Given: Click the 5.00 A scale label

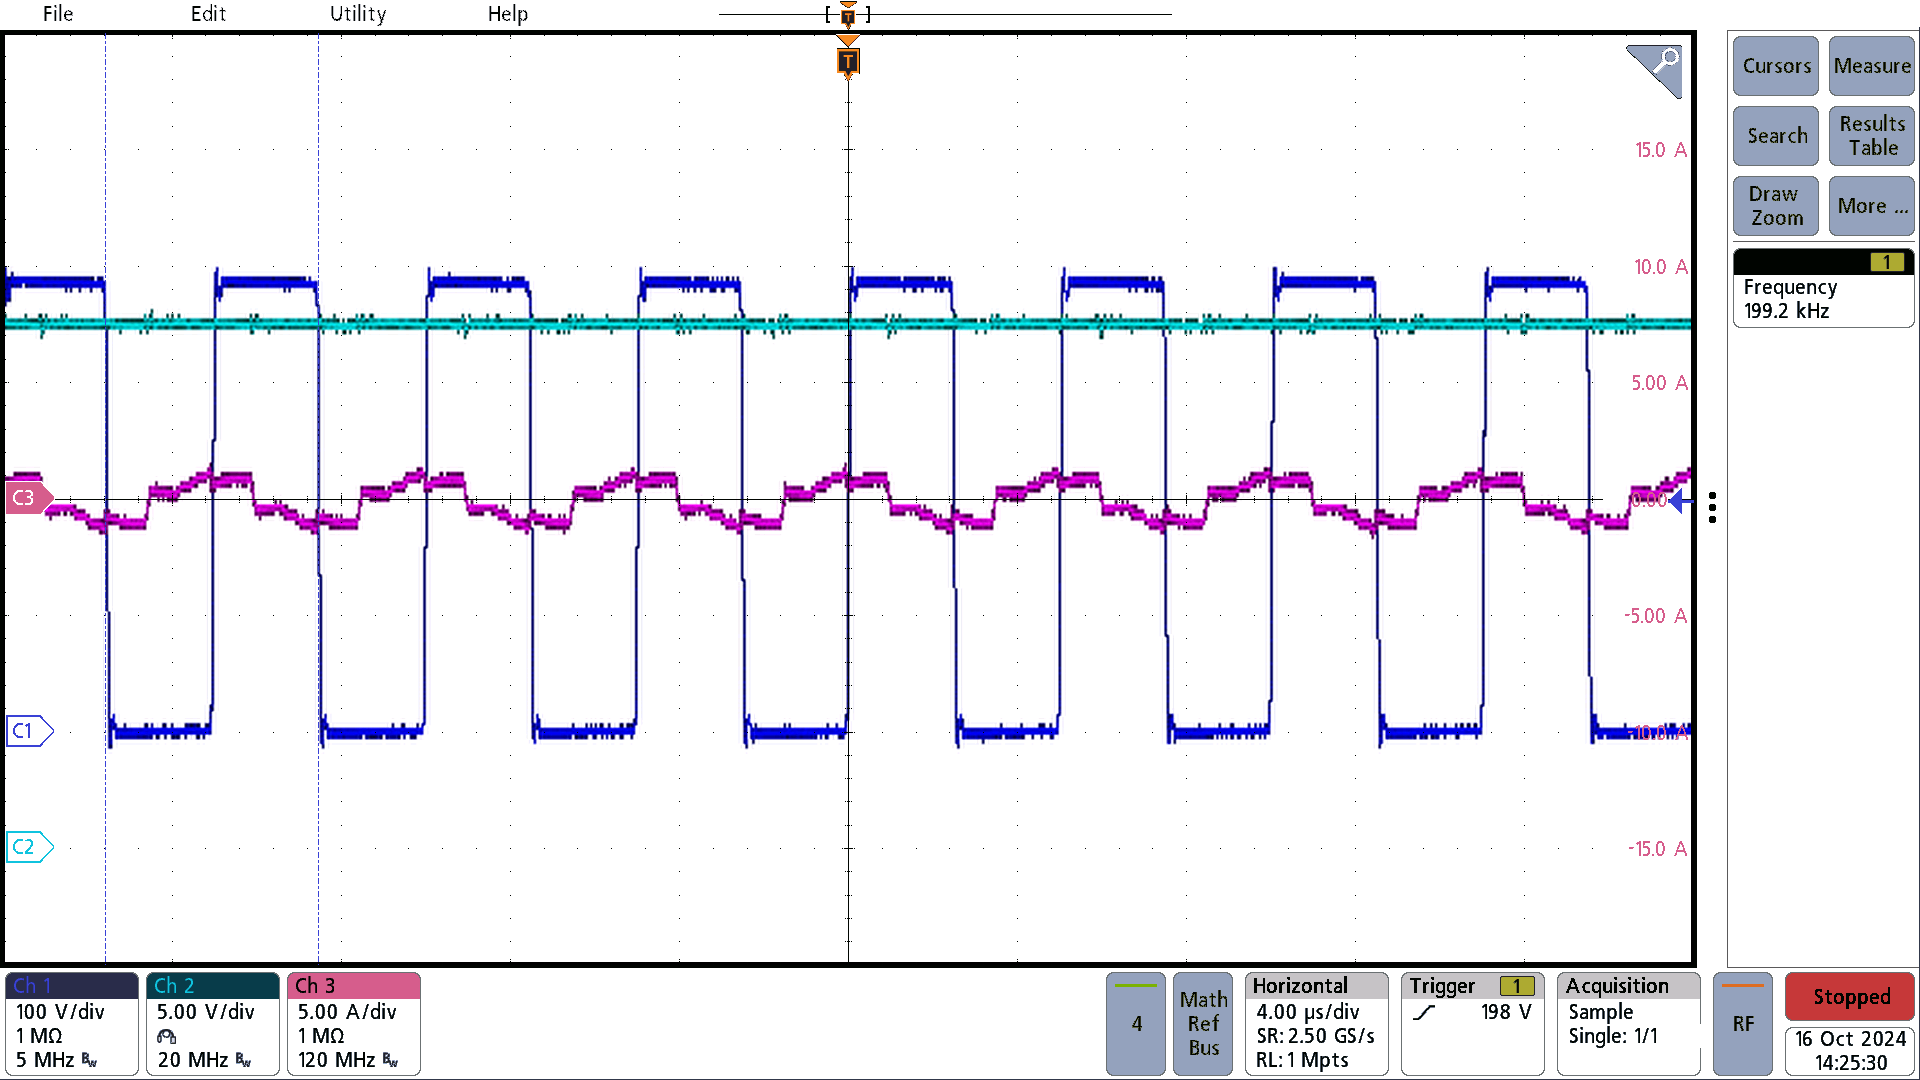Looking at the screenshot, I should coord(1659,383).
